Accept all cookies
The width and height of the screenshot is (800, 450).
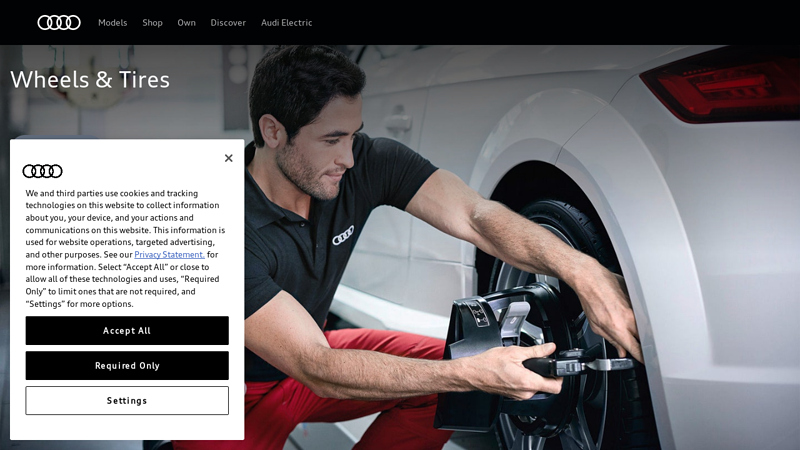127,331
